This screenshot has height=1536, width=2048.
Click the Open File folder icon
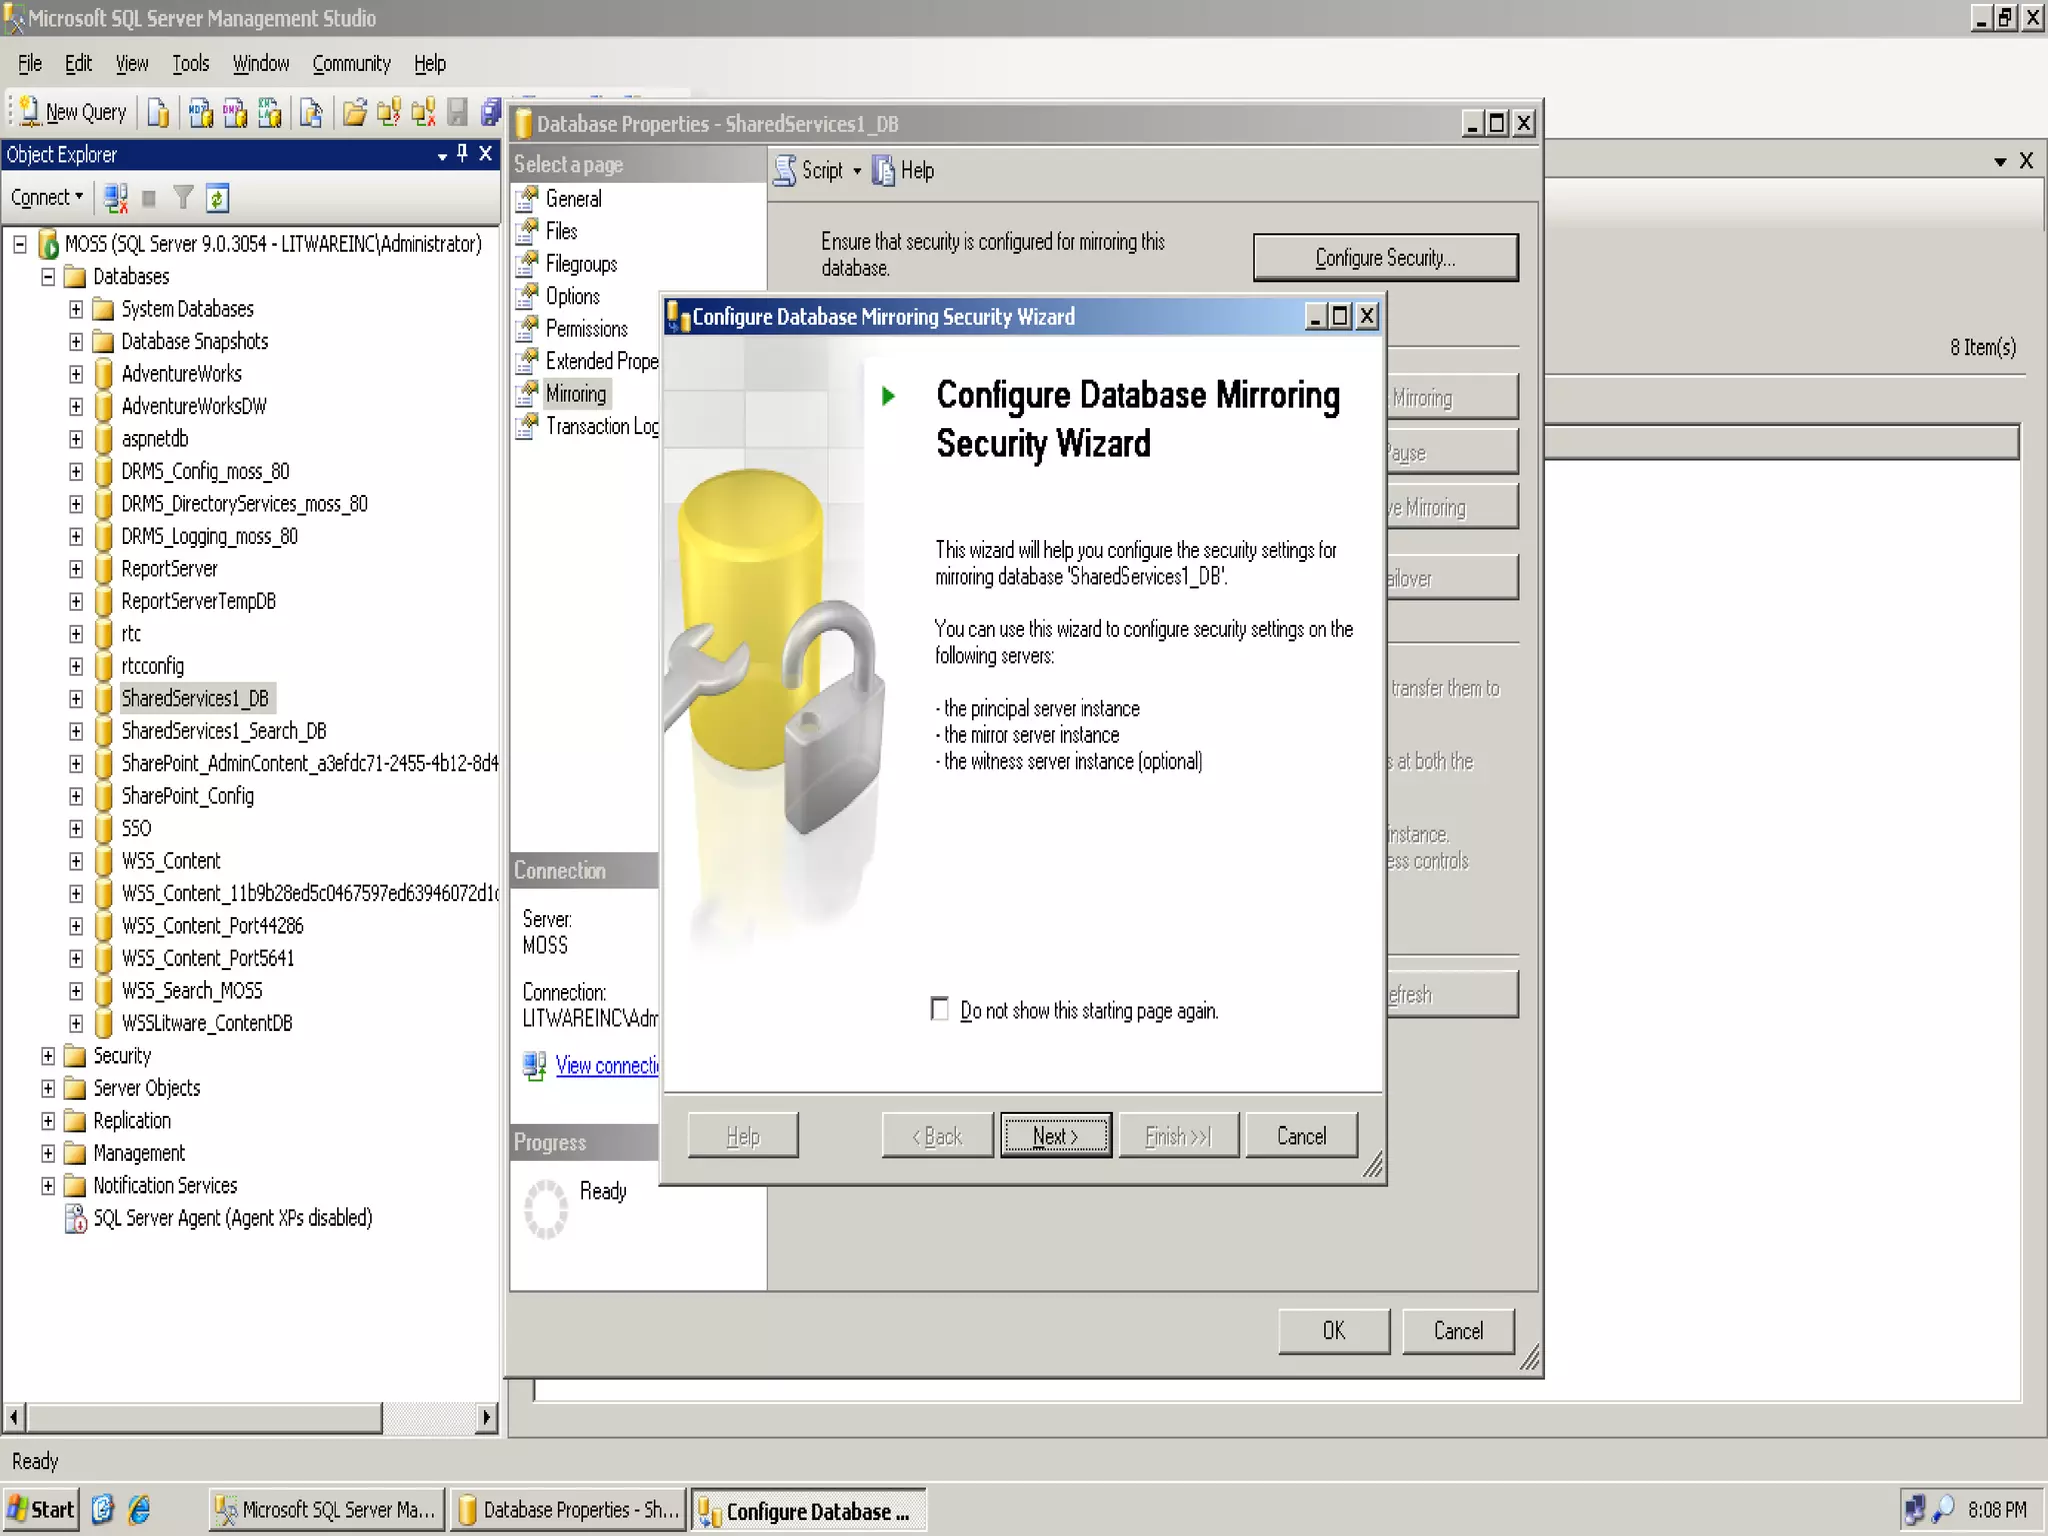354,113
